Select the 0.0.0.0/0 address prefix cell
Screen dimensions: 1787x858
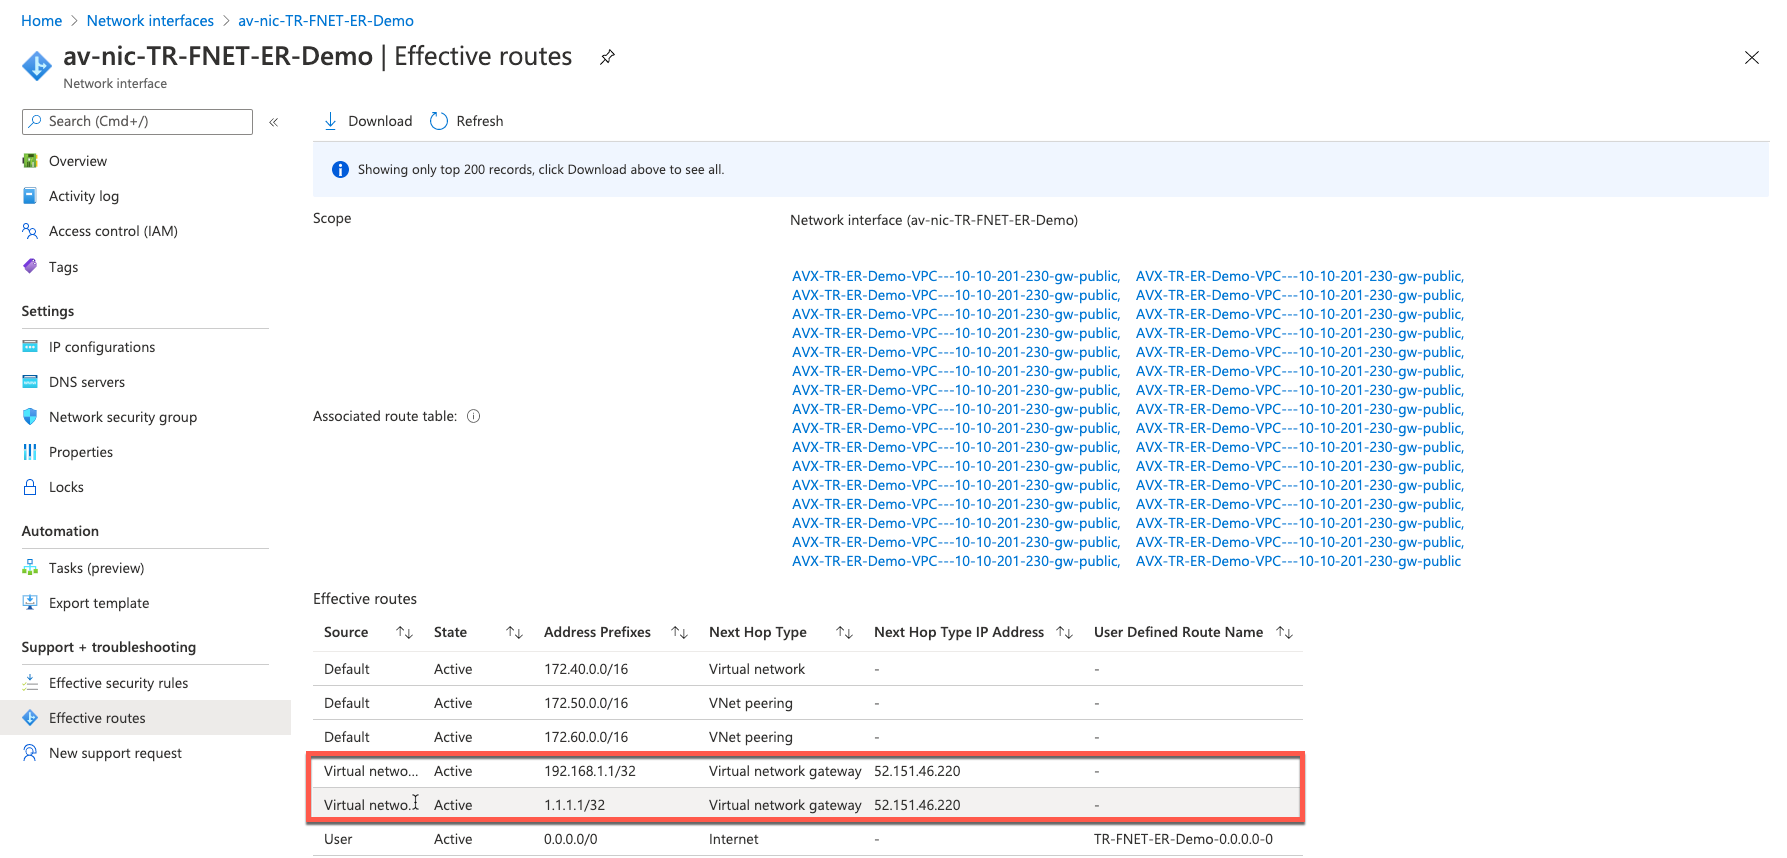point(571,839)
